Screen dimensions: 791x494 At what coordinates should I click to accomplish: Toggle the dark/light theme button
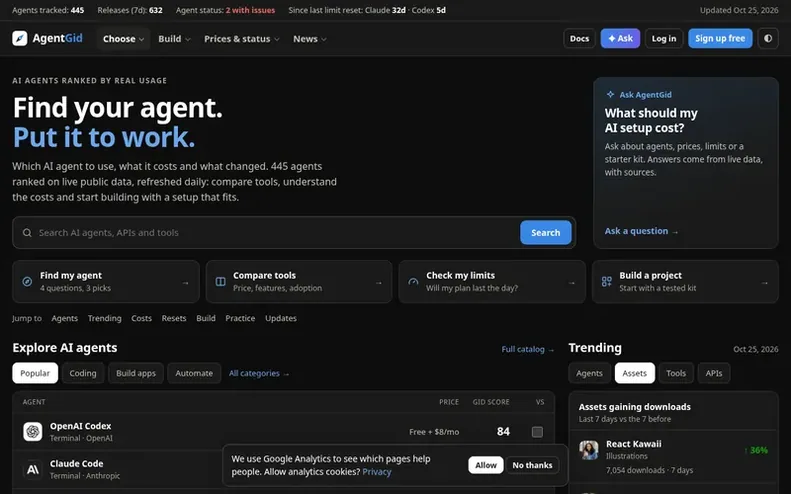point(768,38)
